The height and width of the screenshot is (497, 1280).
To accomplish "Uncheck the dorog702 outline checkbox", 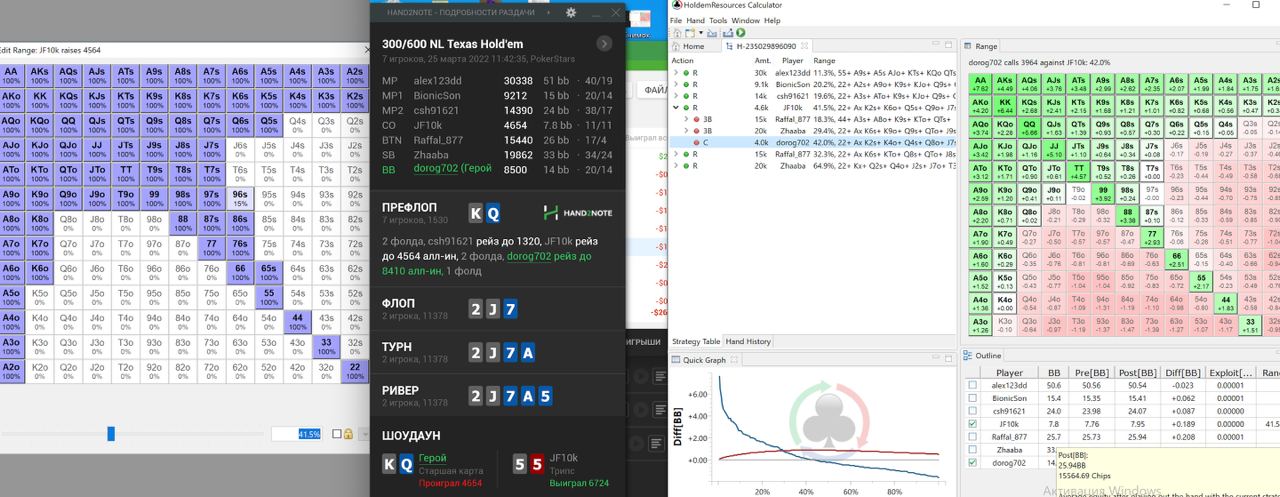I will [x=973, y=463].
